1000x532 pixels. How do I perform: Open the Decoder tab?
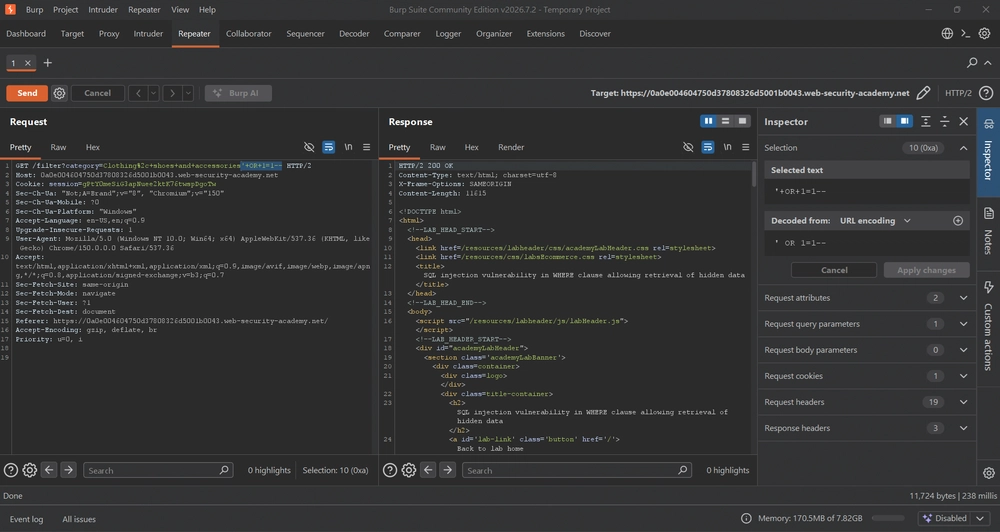[354, 34]
